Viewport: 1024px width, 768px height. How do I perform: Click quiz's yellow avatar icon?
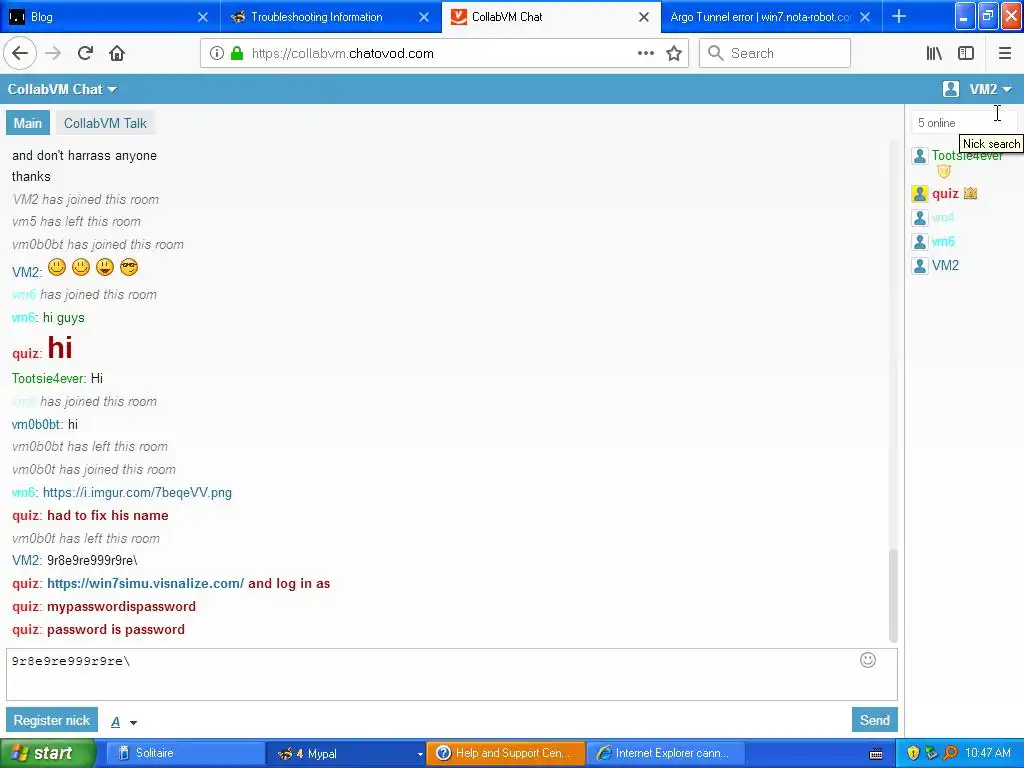pos(920,193)
